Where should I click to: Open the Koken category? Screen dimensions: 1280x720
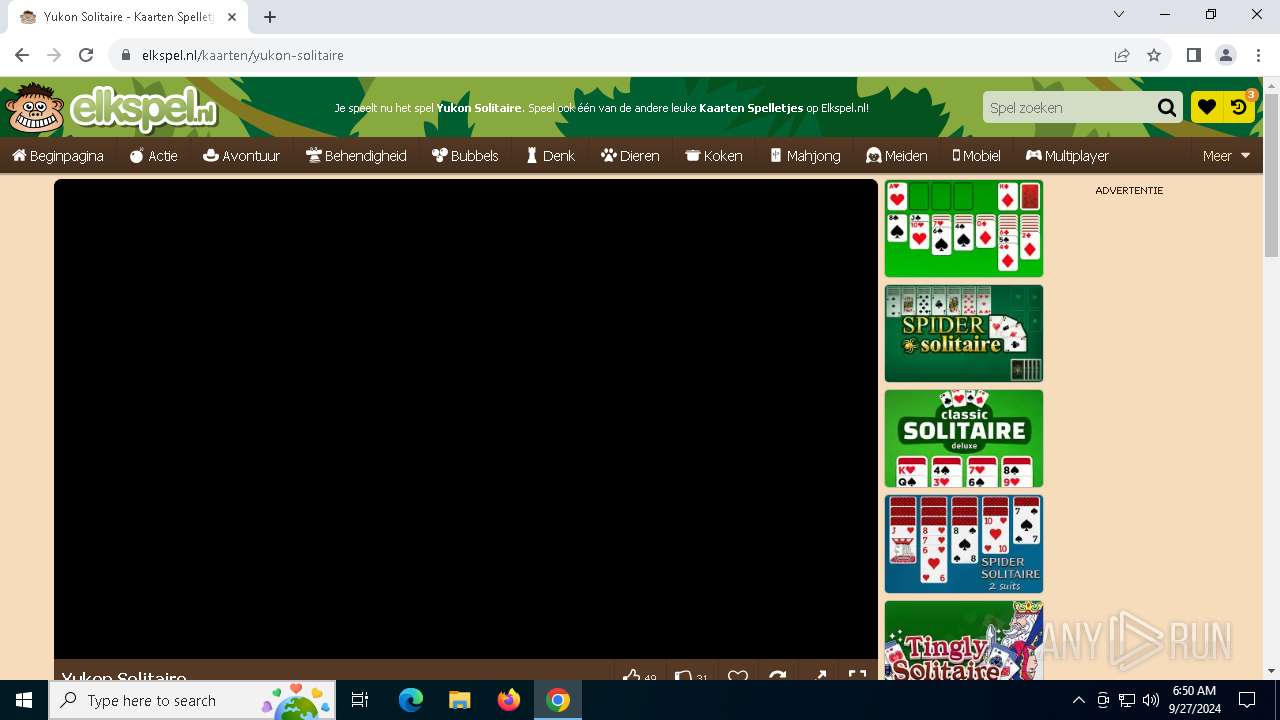(714, 156)
